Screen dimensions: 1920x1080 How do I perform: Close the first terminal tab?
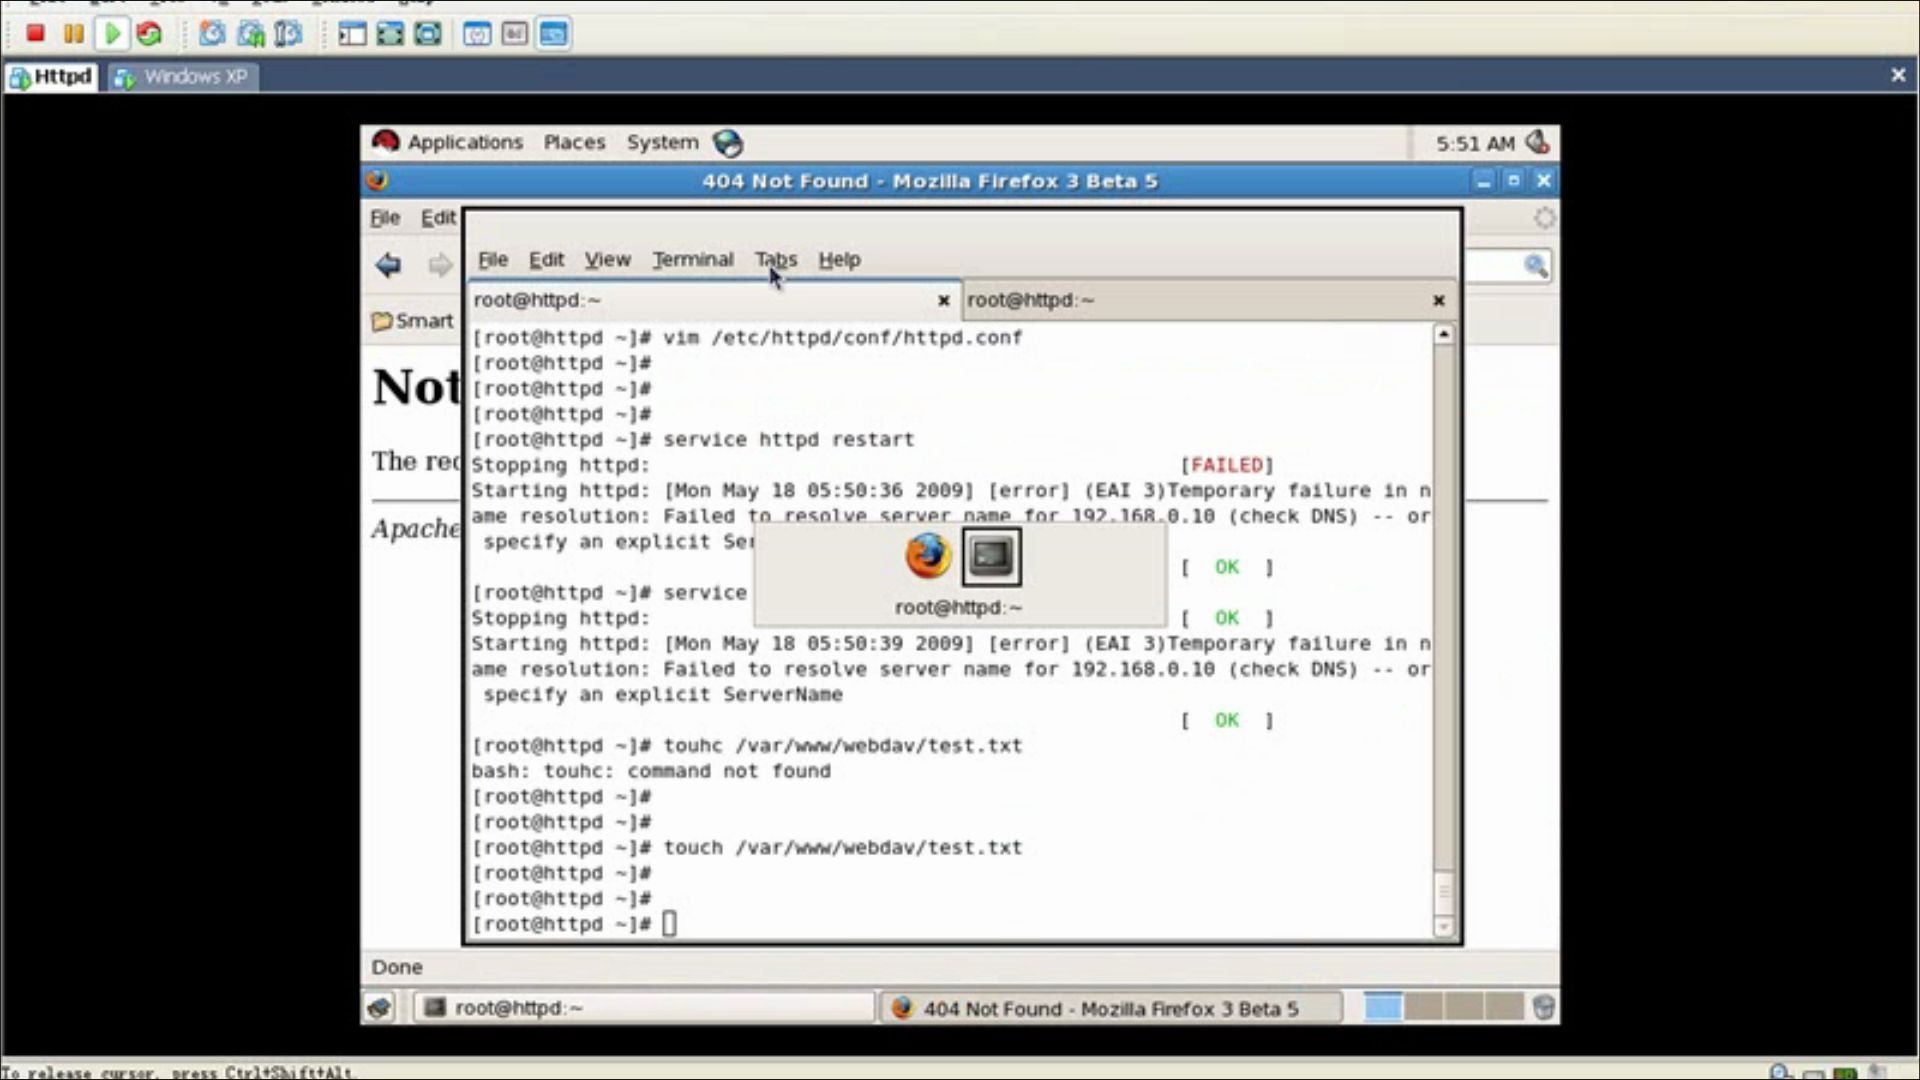tap(943, 300)
